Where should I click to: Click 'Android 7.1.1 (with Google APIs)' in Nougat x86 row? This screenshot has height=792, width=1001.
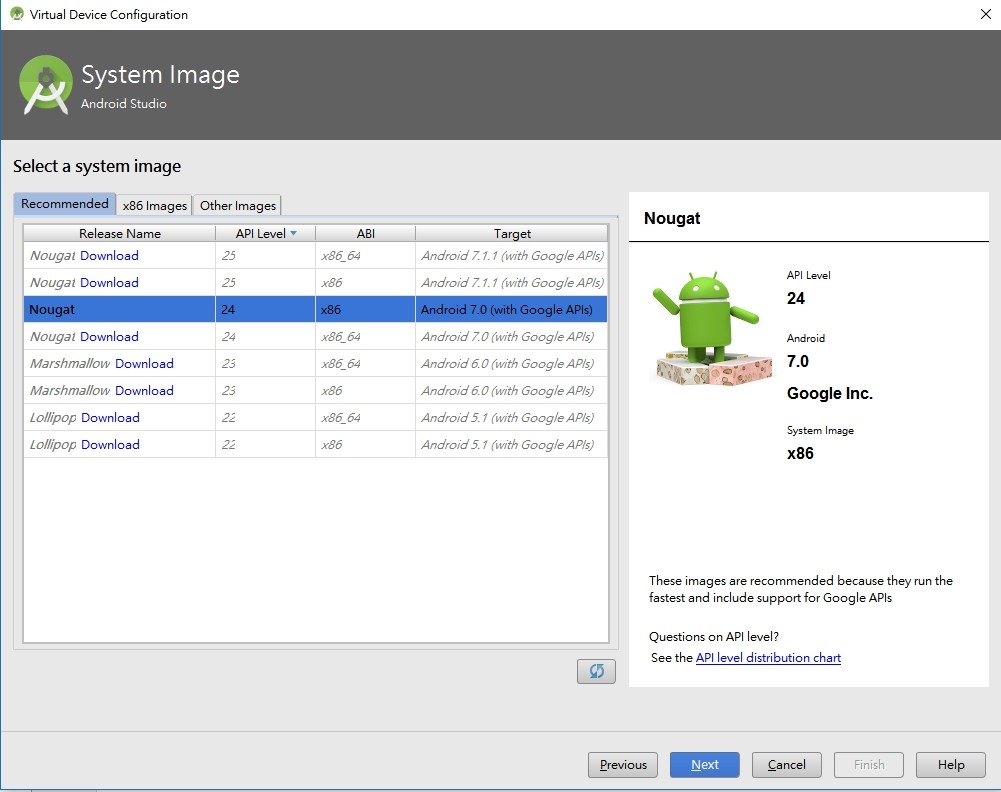pos(513,282)
